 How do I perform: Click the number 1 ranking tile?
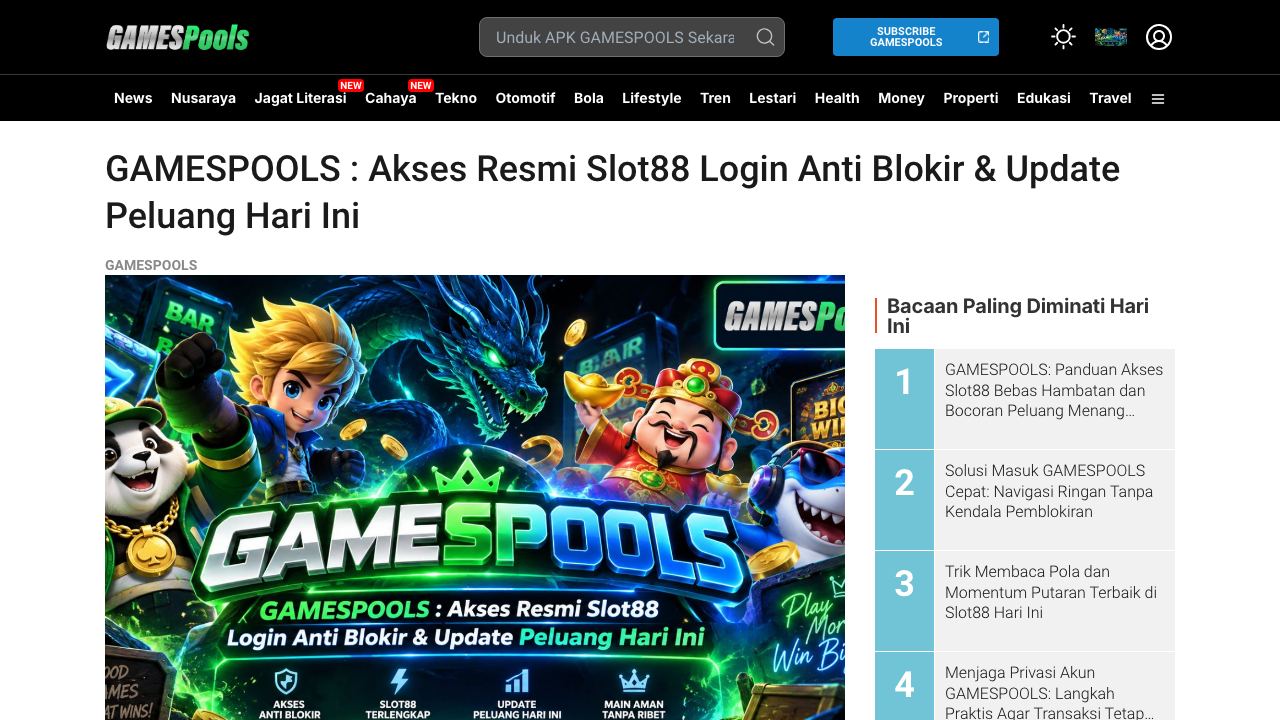coord(904,398)
